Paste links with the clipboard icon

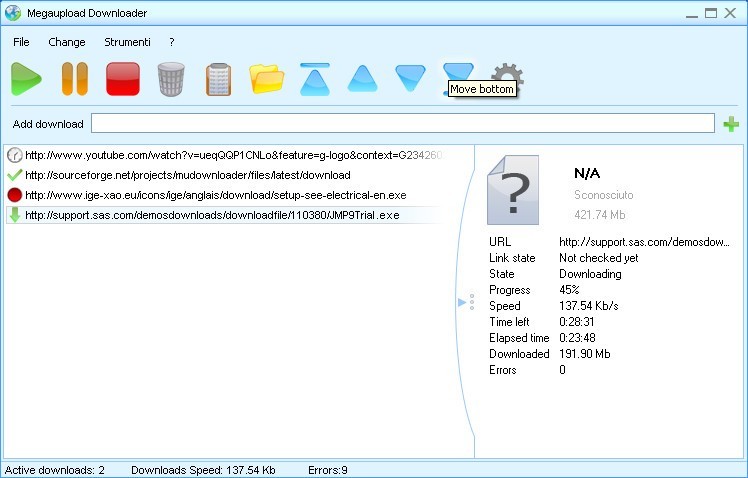click(x=218, y=79)
